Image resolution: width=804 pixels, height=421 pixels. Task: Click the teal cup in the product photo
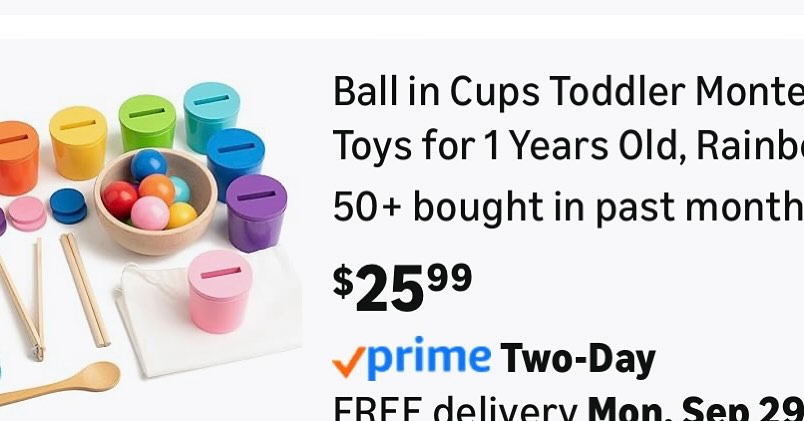(x=211, y=117)
